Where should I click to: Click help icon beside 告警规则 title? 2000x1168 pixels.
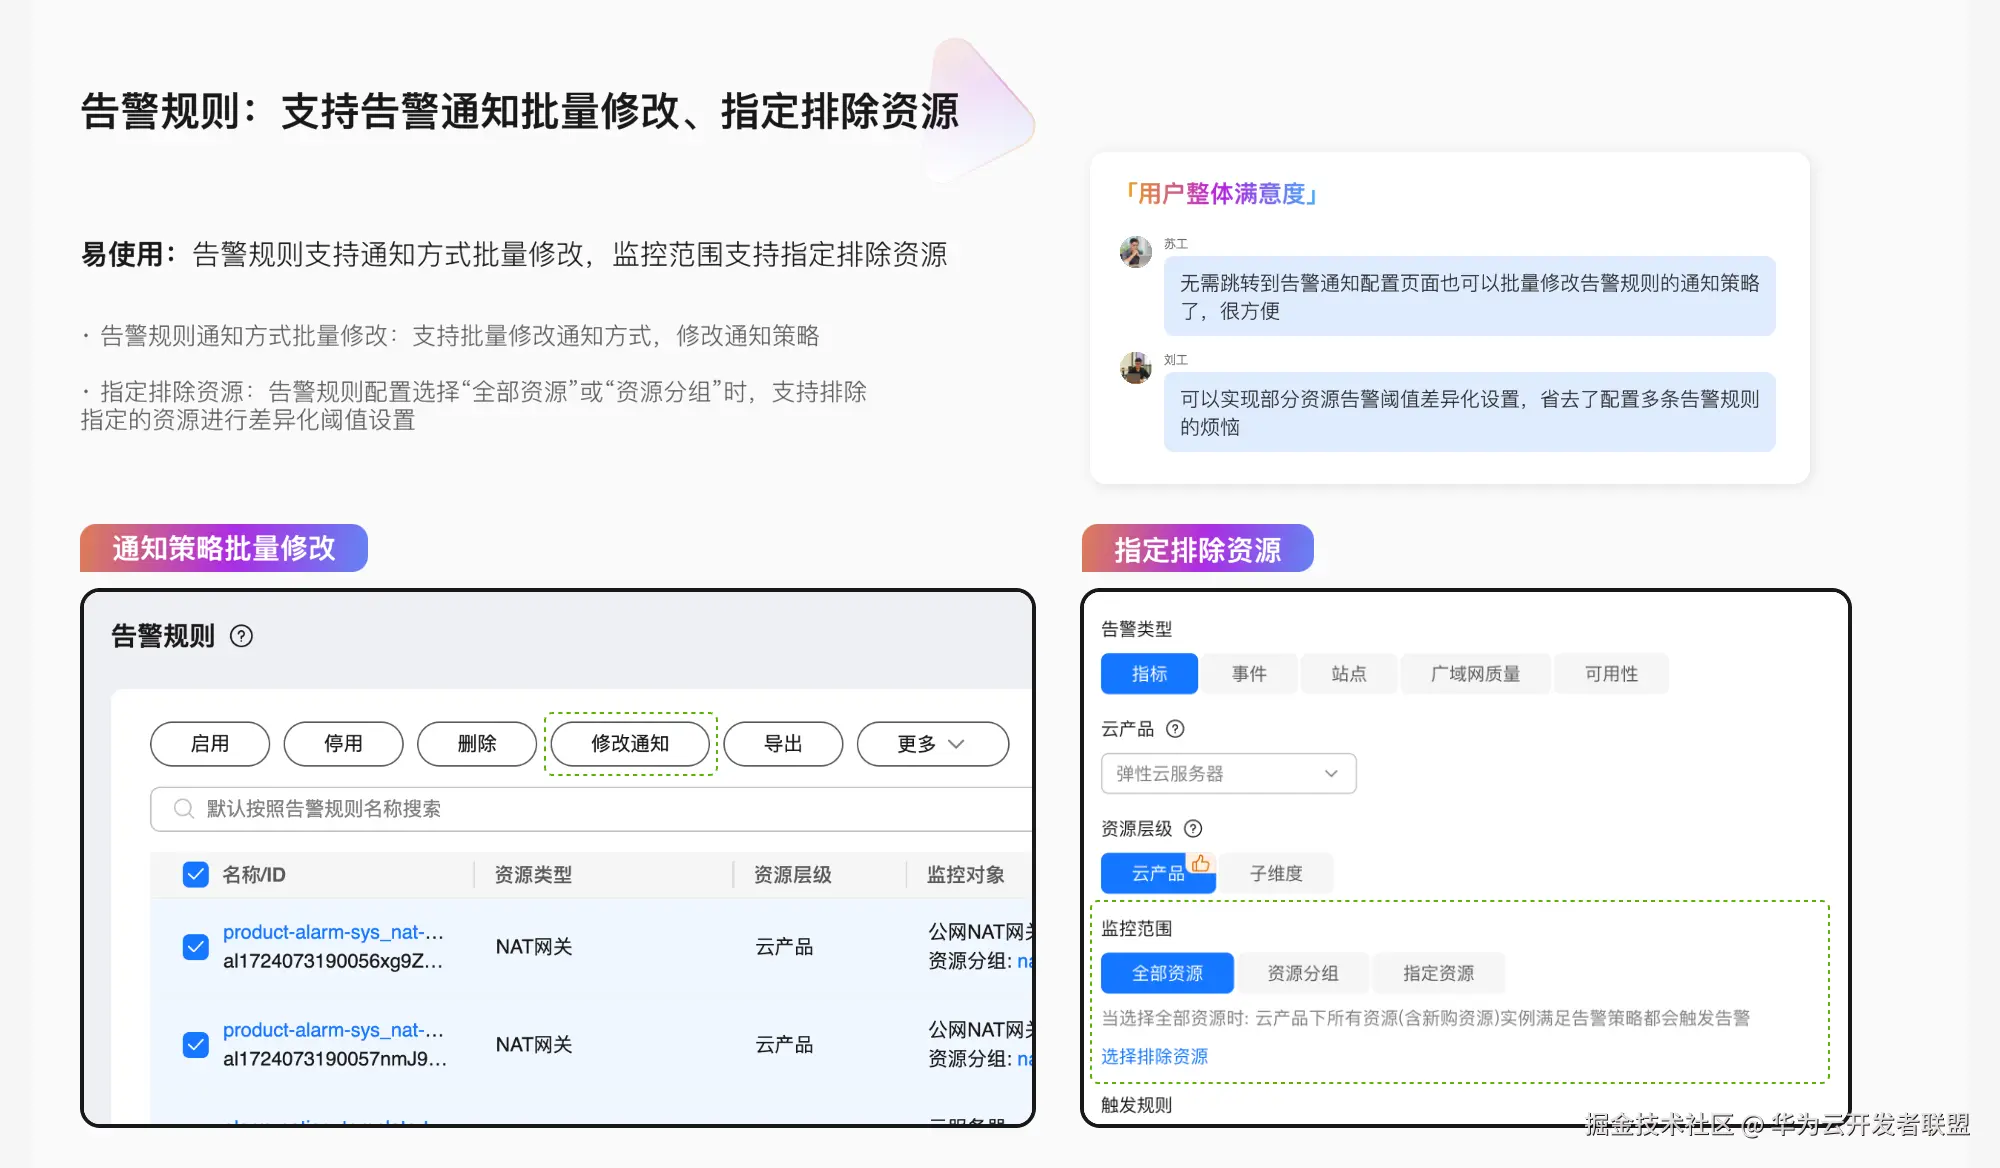(241, 636)
